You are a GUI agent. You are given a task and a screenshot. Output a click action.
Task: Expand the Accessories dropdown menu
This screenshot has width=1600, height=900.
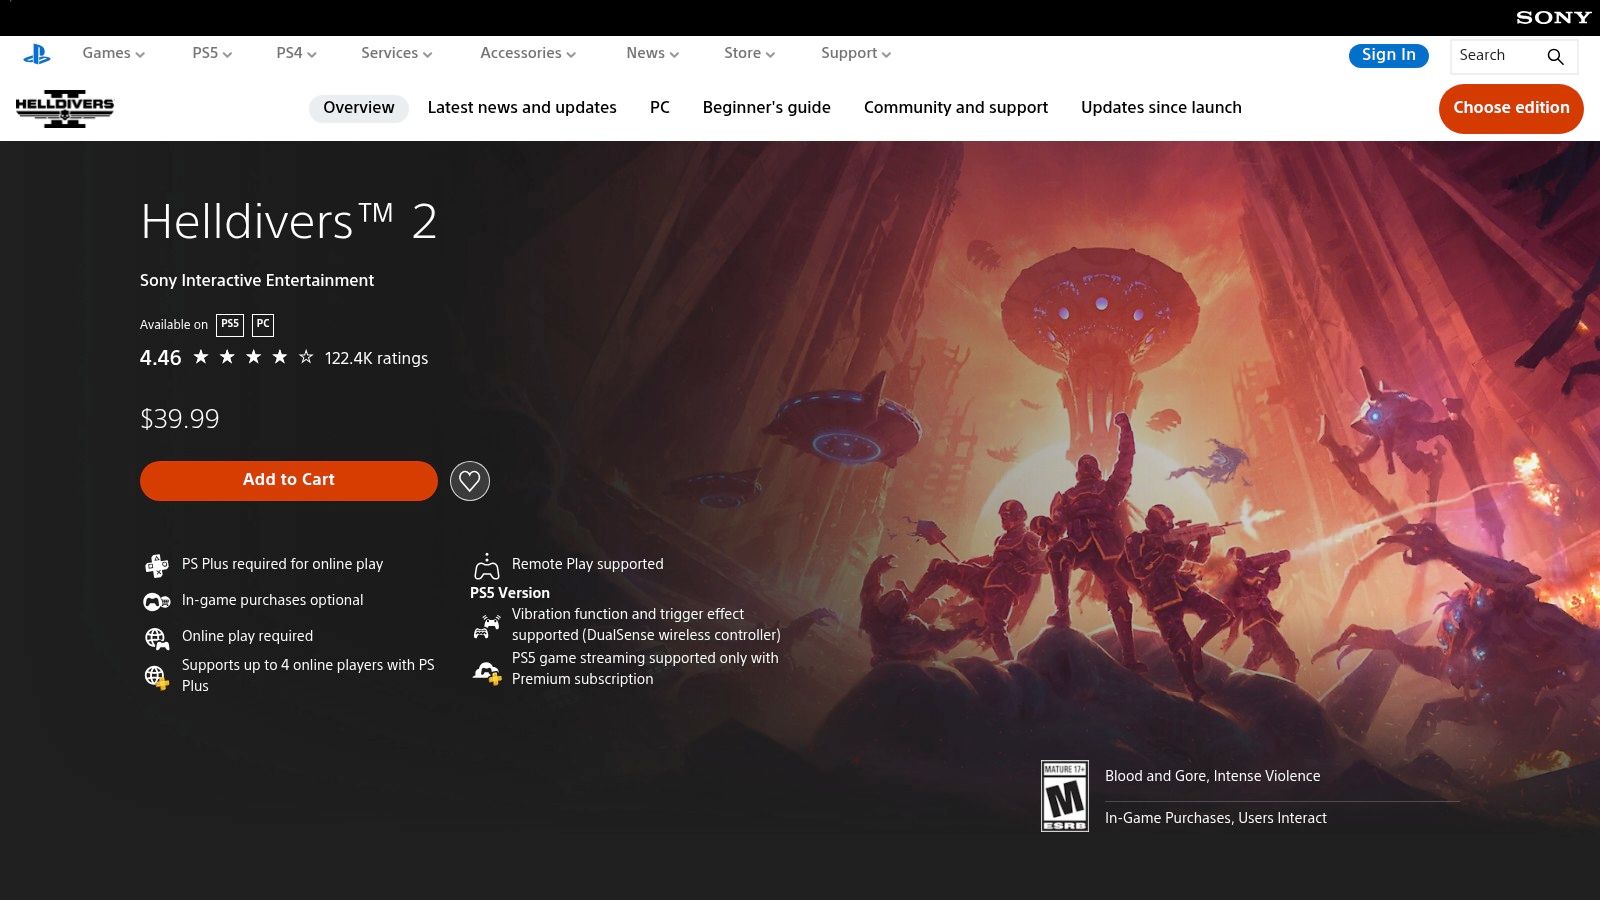[x=528, y=53]
